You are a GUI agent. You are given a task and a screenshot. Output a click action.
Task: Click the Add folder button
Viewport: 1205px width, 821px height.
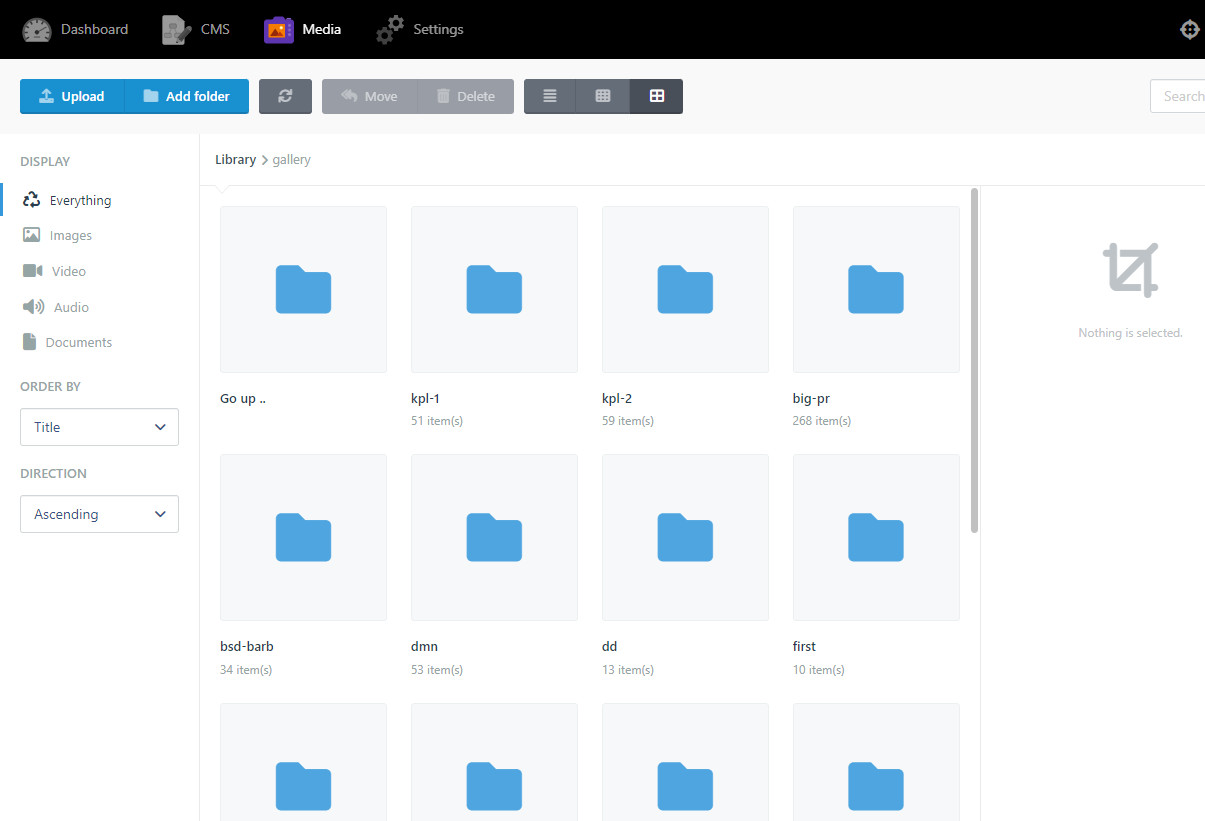[x=186, y=96]
